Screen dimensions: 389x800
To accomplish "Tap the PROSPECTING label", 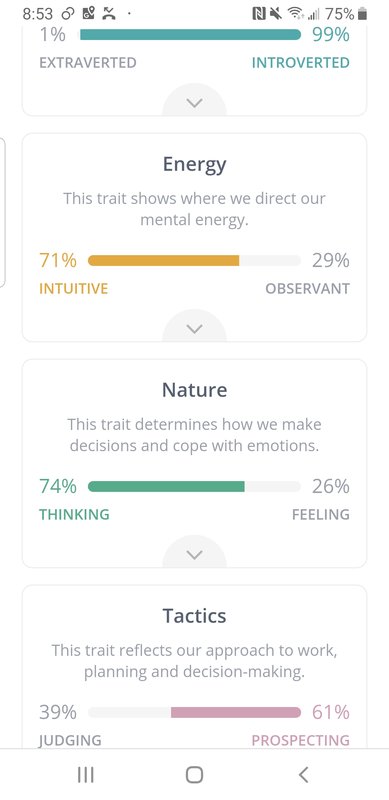I will [301, 740].
